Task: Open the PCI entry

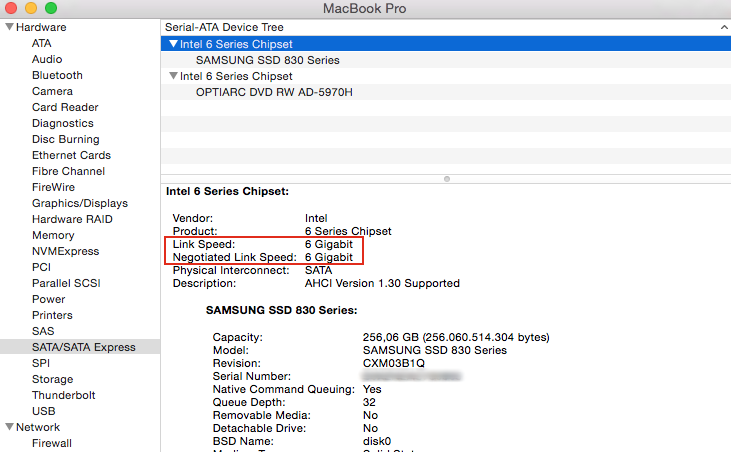Action: pyautogui.click(x=41, y=267)
